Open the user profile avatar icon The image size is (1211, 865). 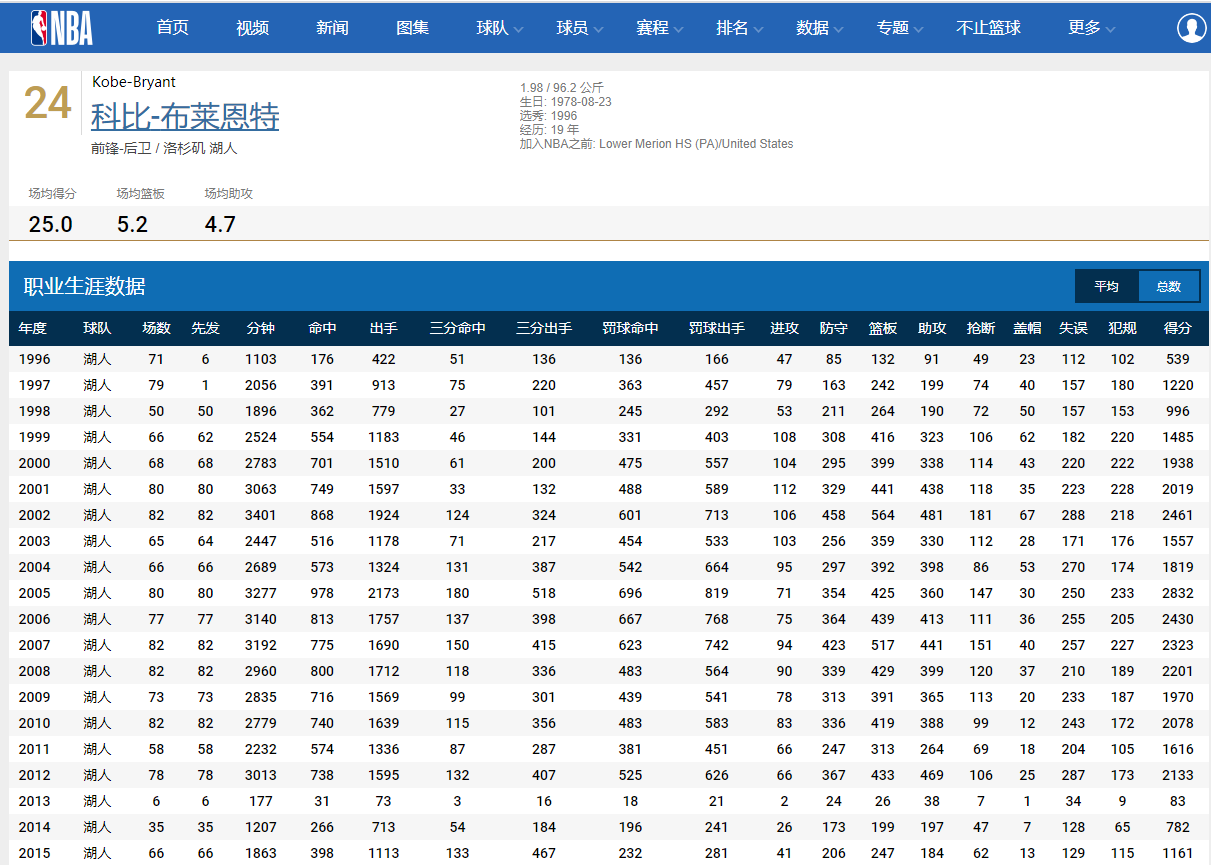click(1191, 28)
